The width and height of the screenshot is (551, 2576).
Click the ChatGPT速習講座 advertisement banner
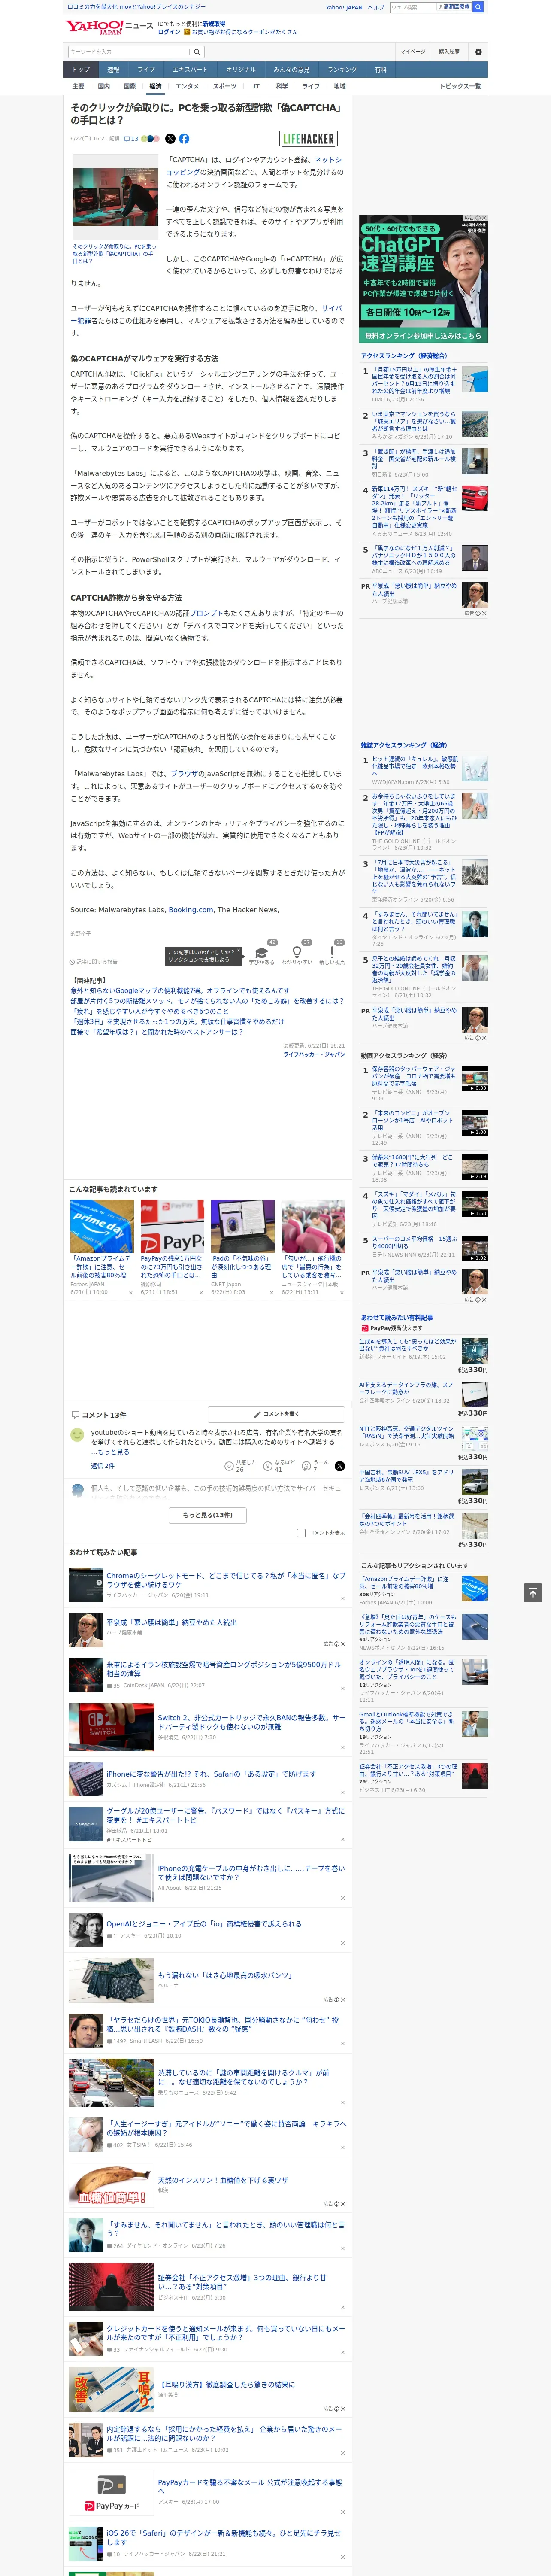pos(424,279)
